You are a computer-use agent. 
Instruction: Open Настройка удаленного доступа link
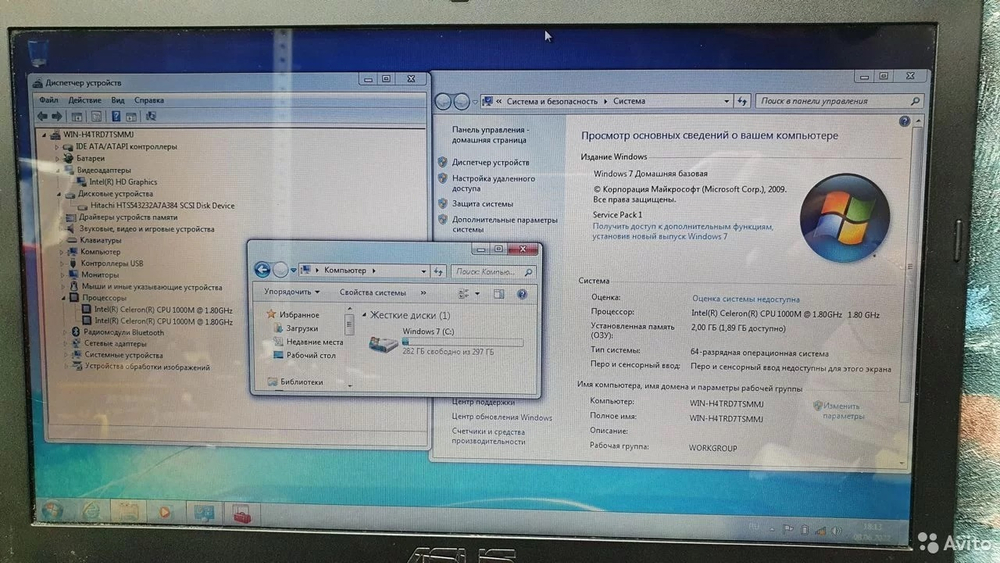tap(493, 184)
